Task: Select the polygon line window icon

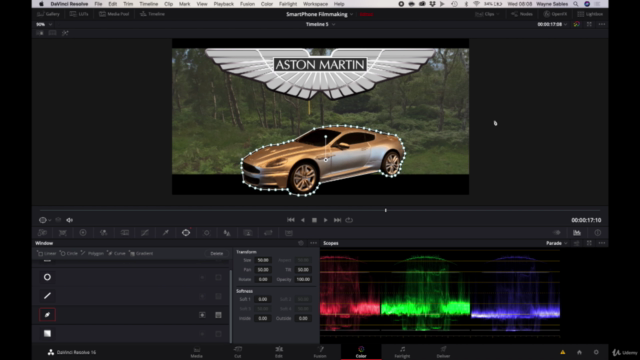Action: click(x=47, y=296)
